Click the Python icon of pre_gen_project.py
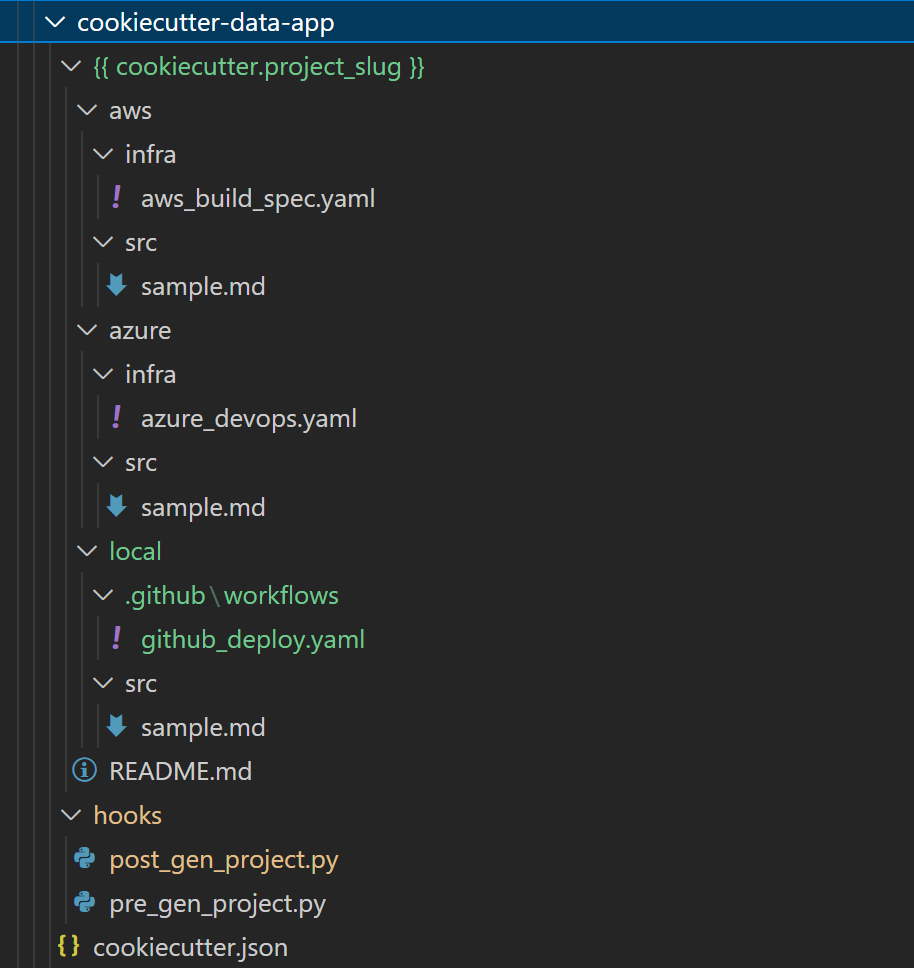This screenshot has height=968, width=914. click(x=85, y=903)
